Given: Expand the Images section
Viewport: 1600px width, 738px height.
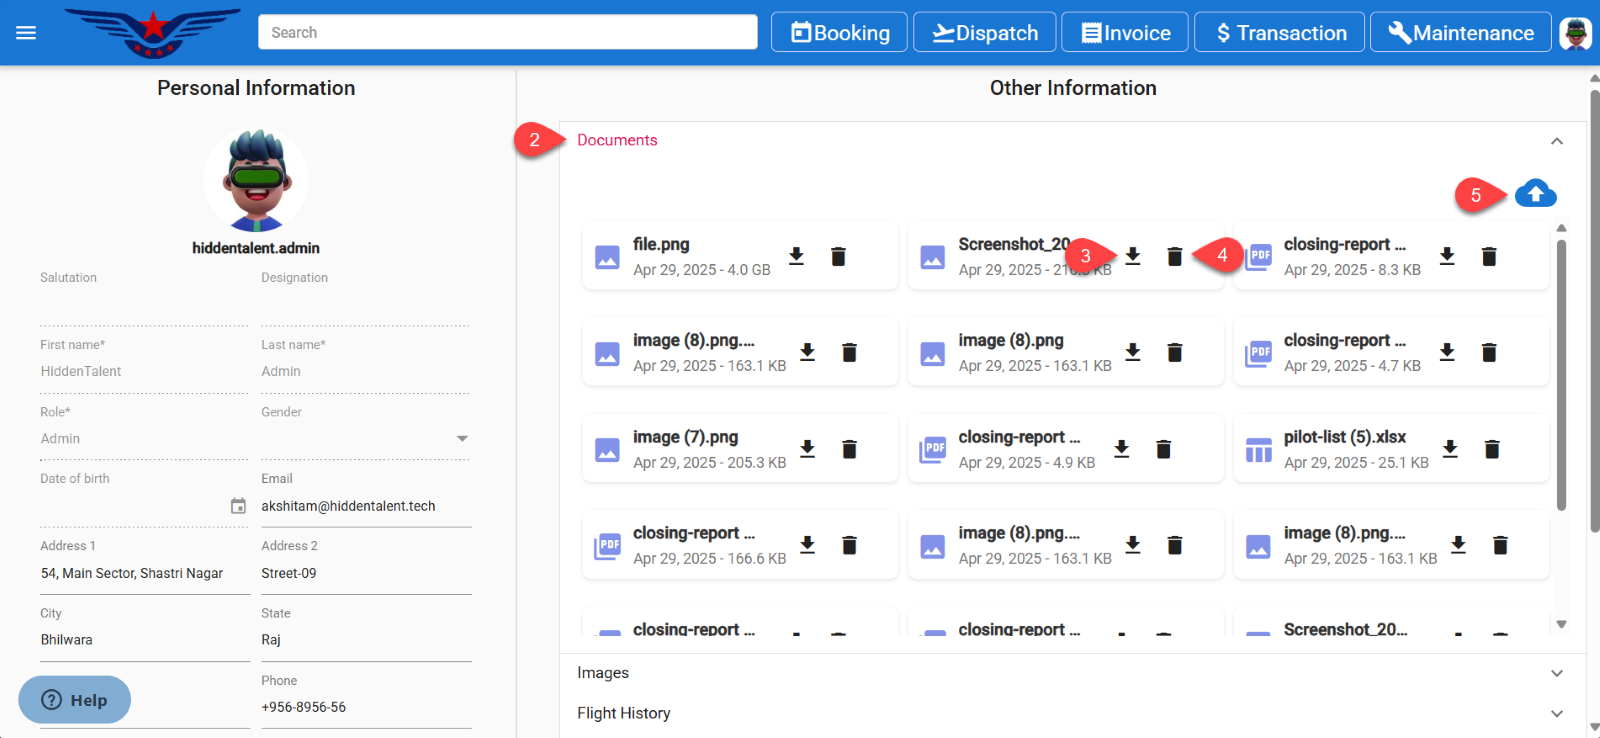Looking at the screenshot, I should click(1556, 673).
